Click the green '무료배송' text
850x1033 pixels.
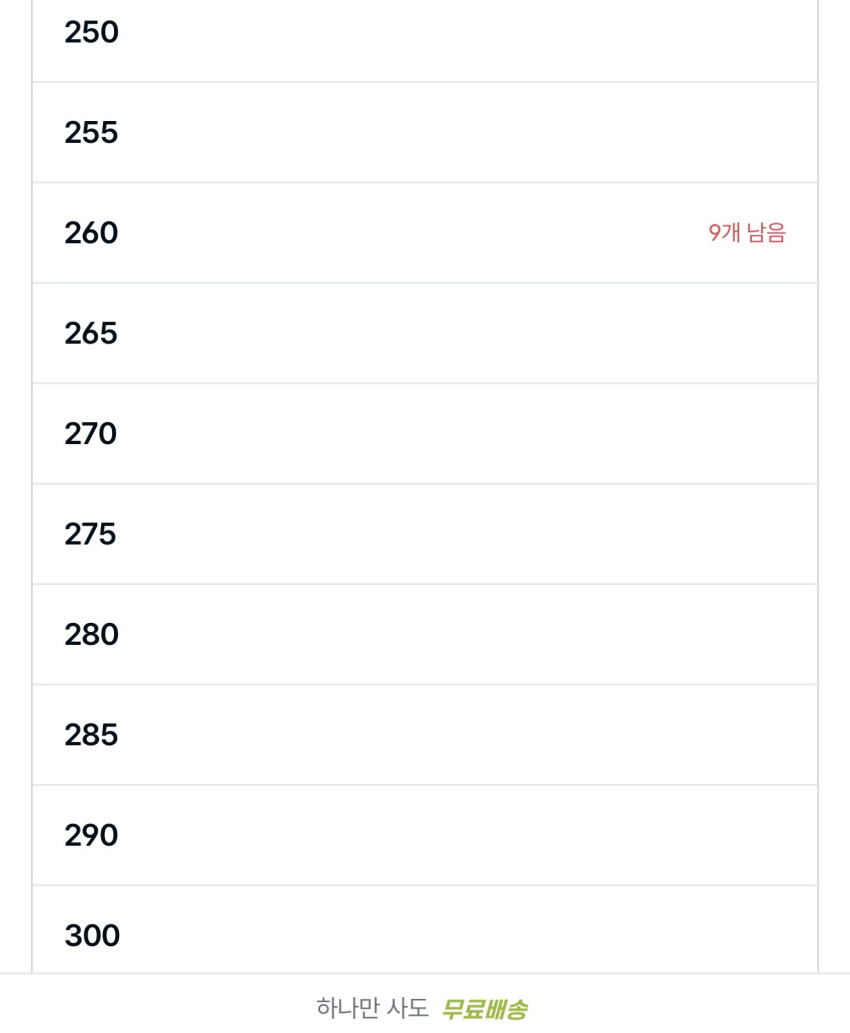coord(484,1008)
